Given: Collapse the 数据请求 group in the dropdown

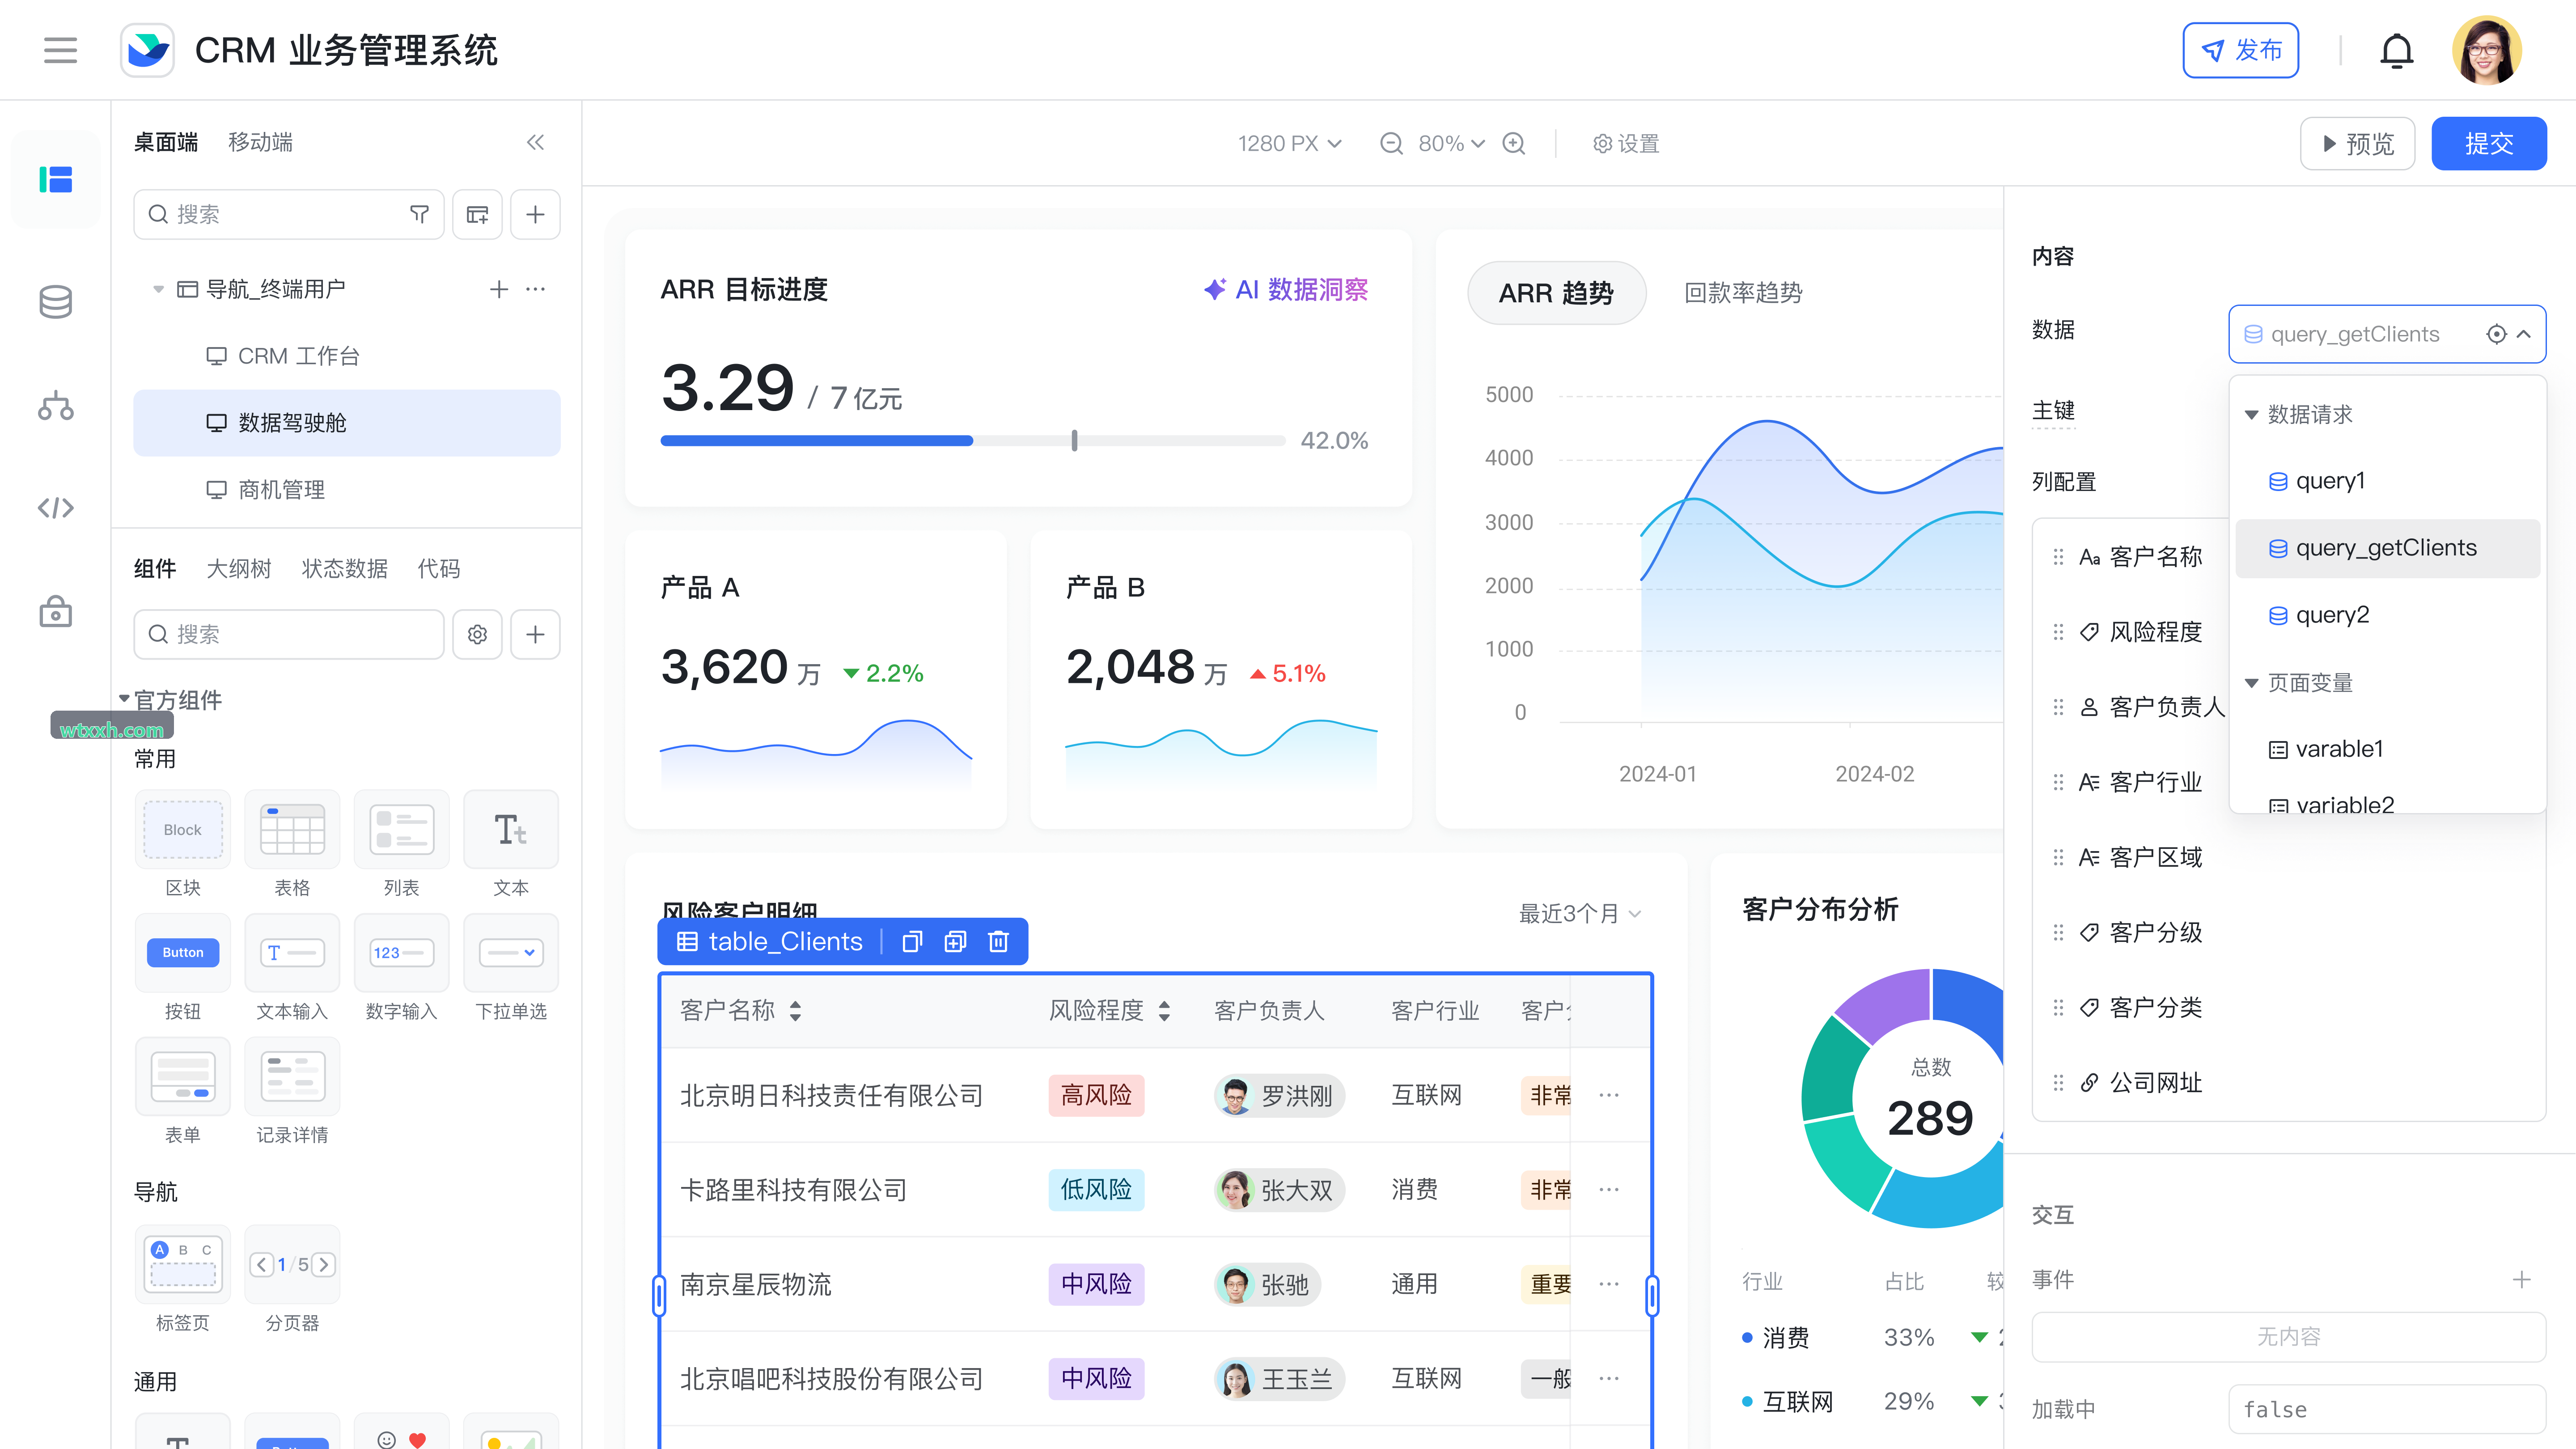Looking at the screenshot, I should point(2251,414).
